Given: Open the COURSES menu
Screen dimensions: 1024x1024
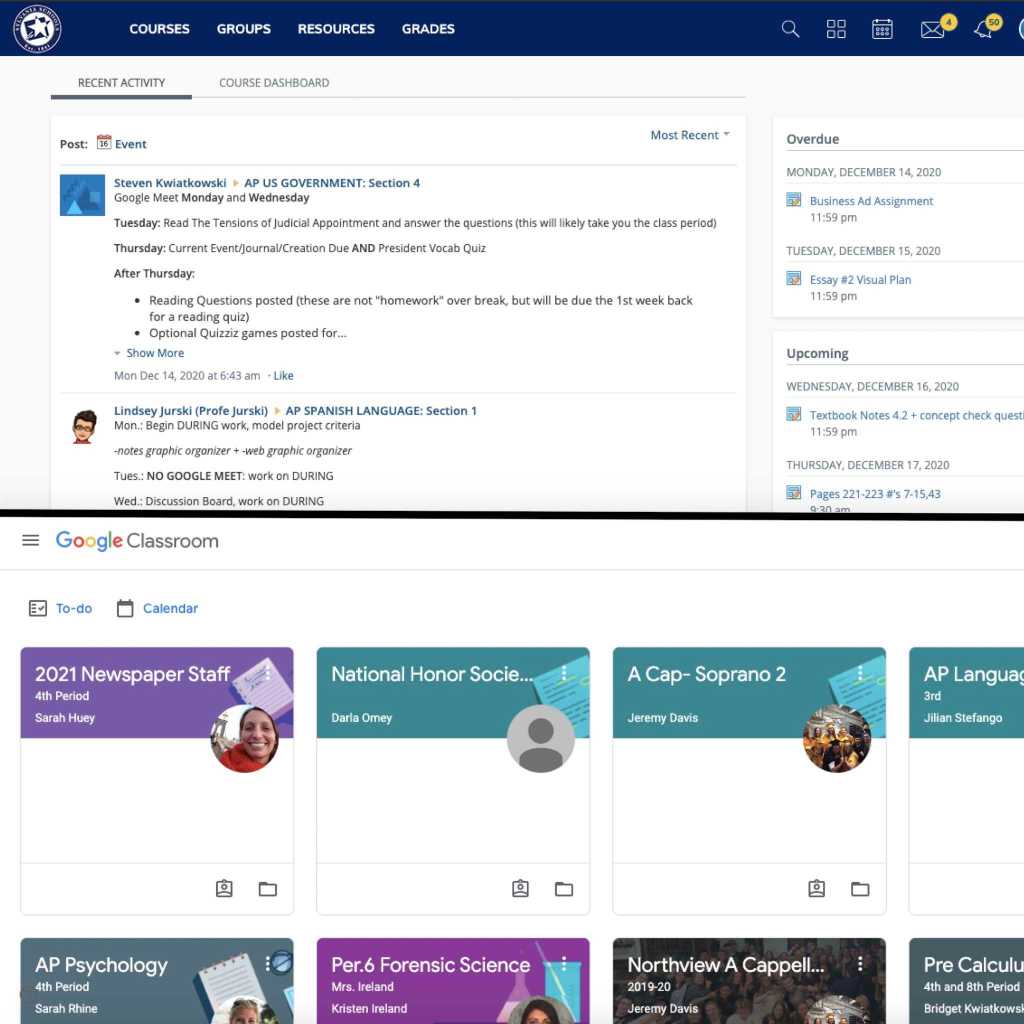Looking at the screenshot, I should coord(159,29).
